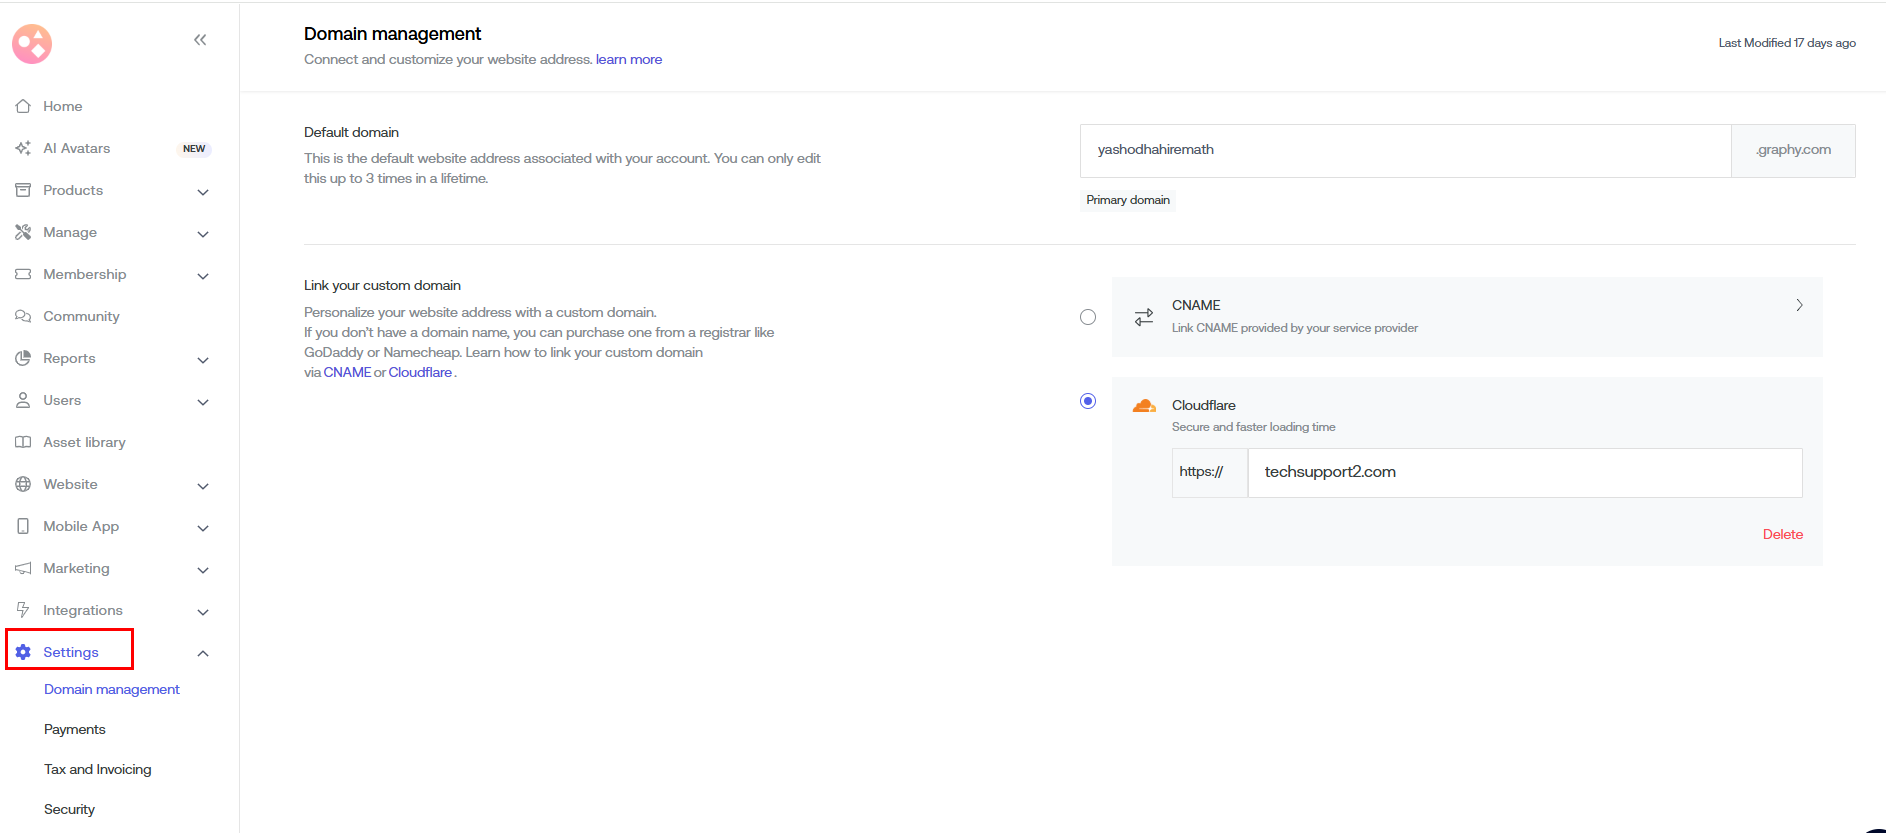Open Security settings page
This screenshot has height=833, width=1886.
[x=70, y=809]
